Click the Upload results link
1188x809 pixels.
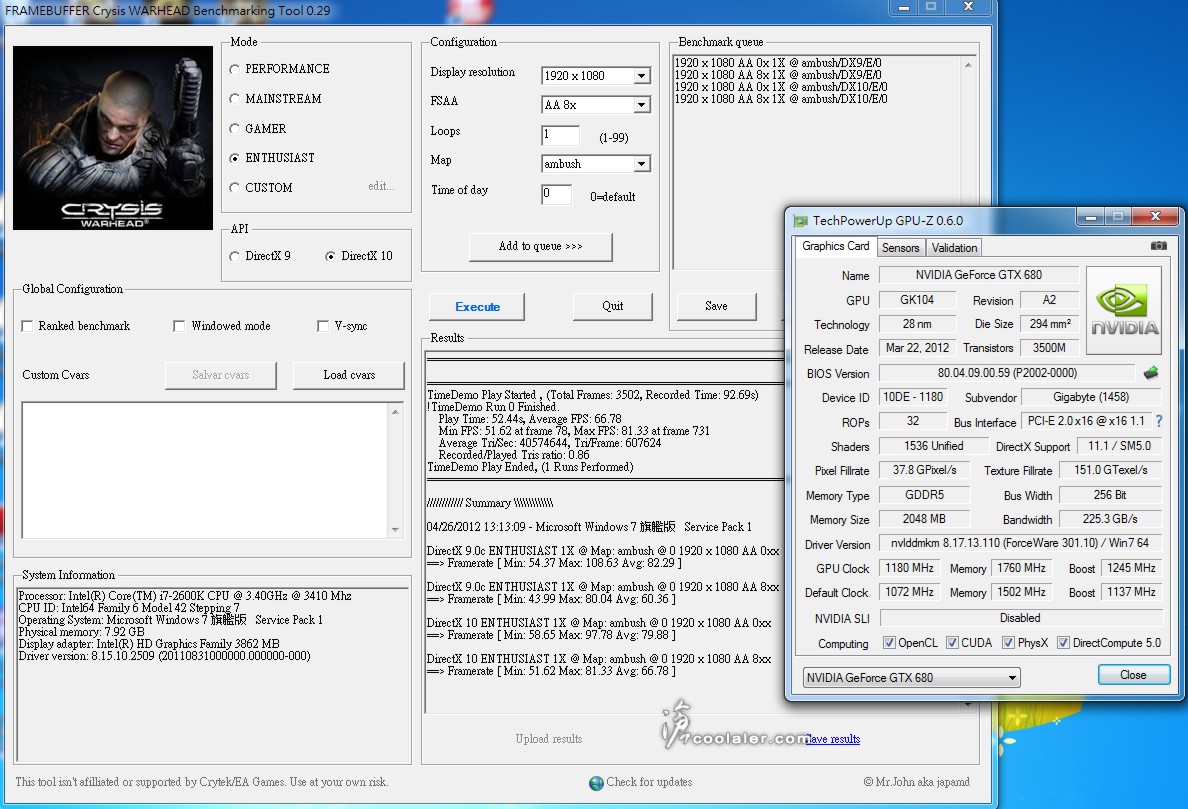pyautogui.click(x=549, y=739)
